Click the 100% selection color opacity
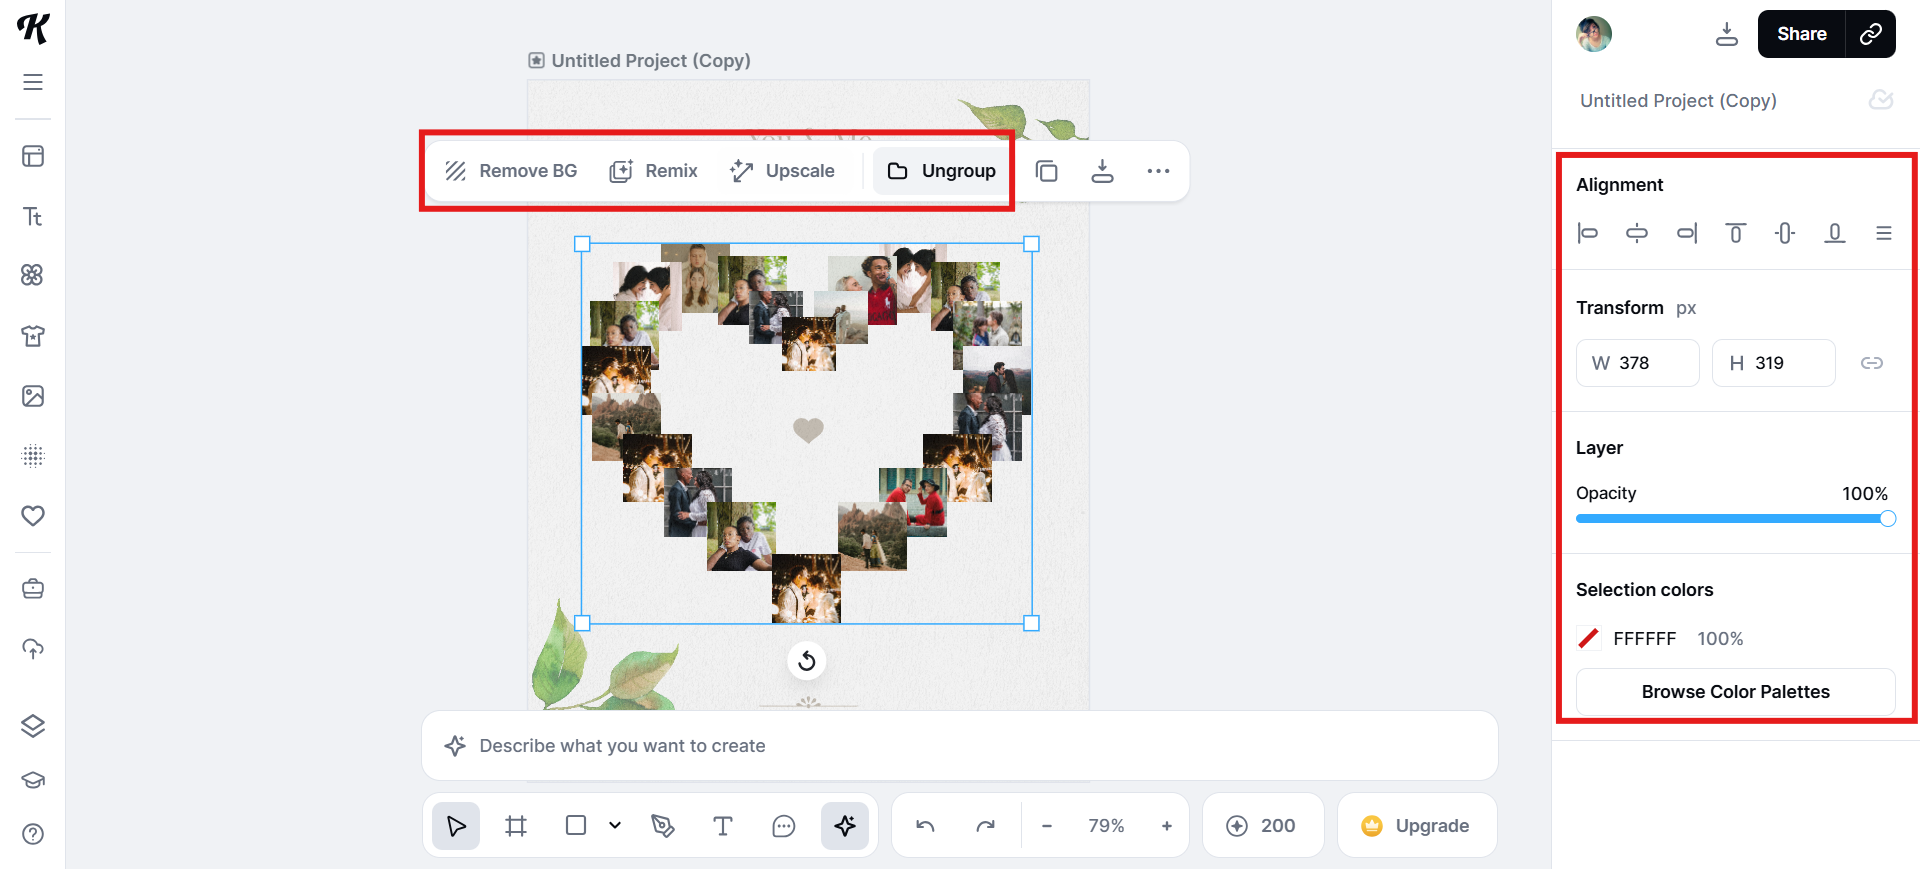Image resolution: width=1920 pixels, height=869 pixels. [1720, 639]
